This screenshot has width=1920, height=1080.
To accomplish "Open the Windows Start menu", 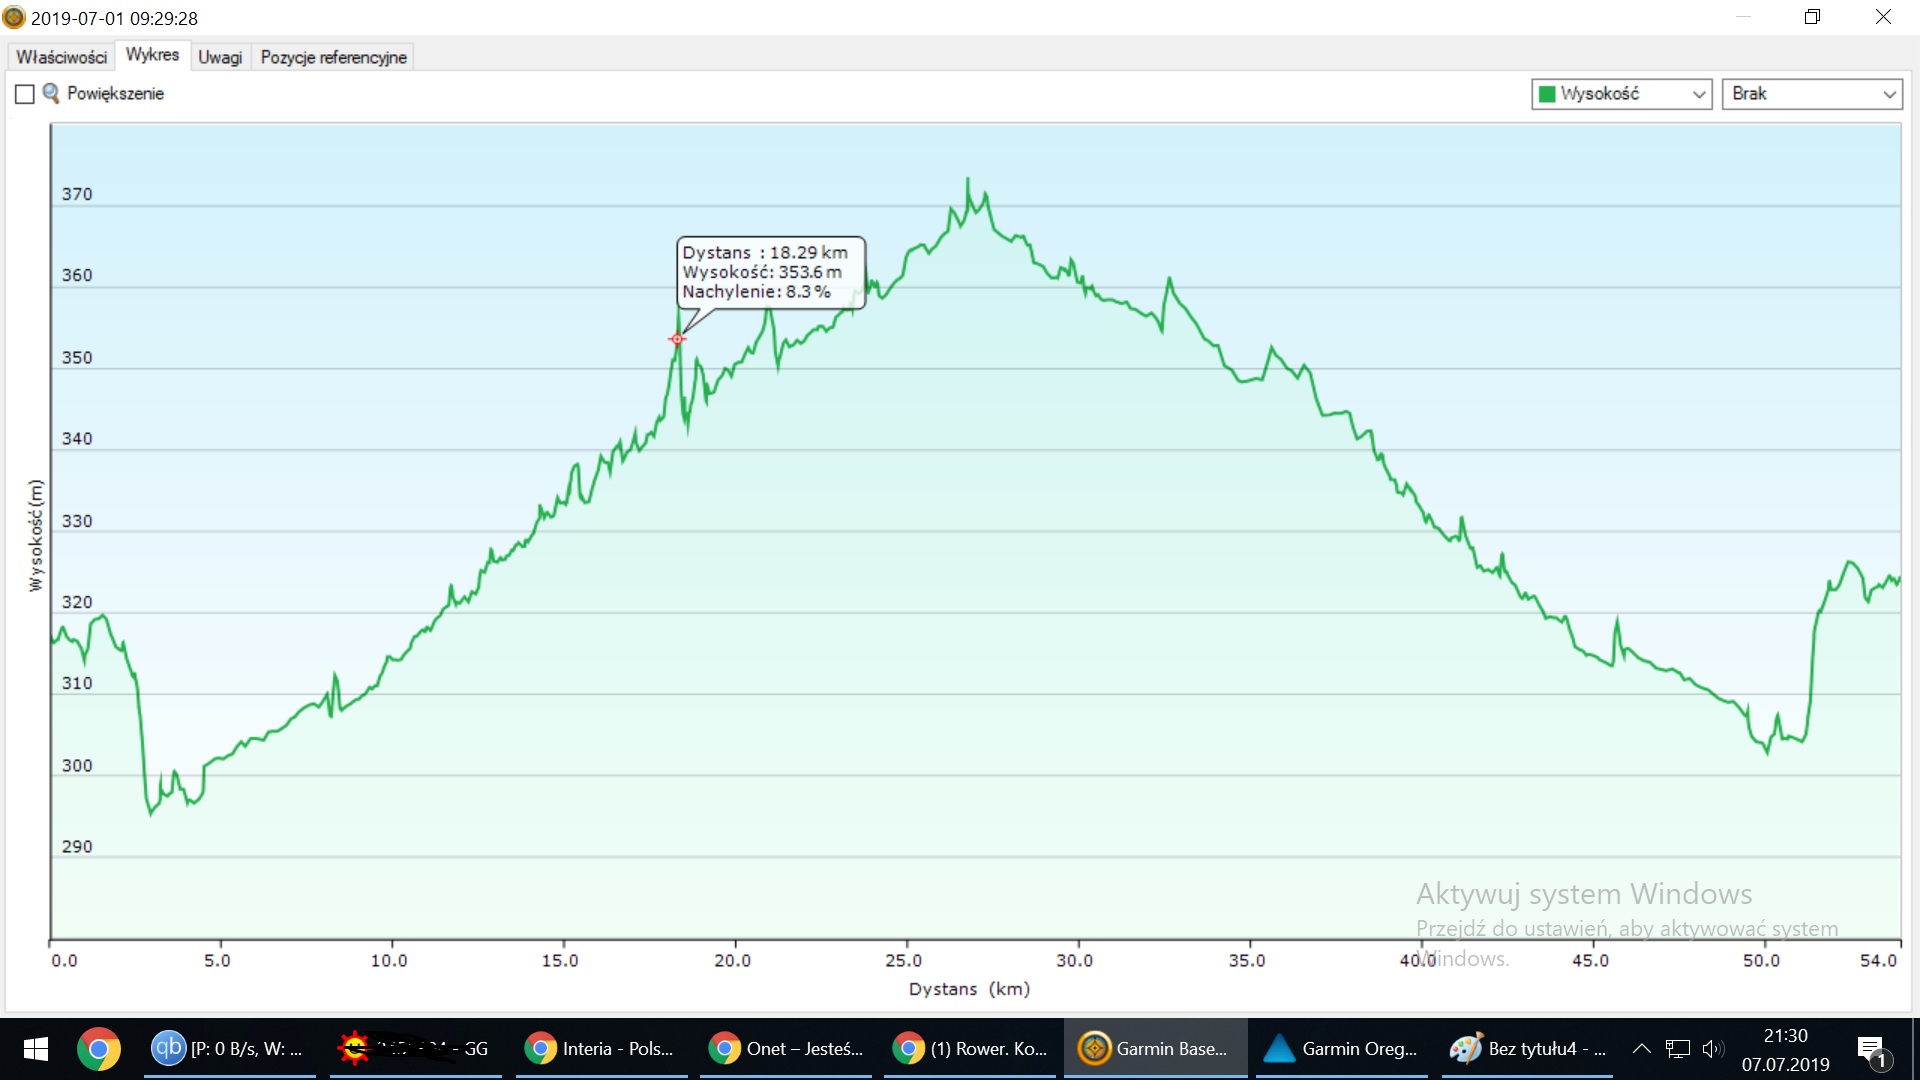I will coord(36,1048).
